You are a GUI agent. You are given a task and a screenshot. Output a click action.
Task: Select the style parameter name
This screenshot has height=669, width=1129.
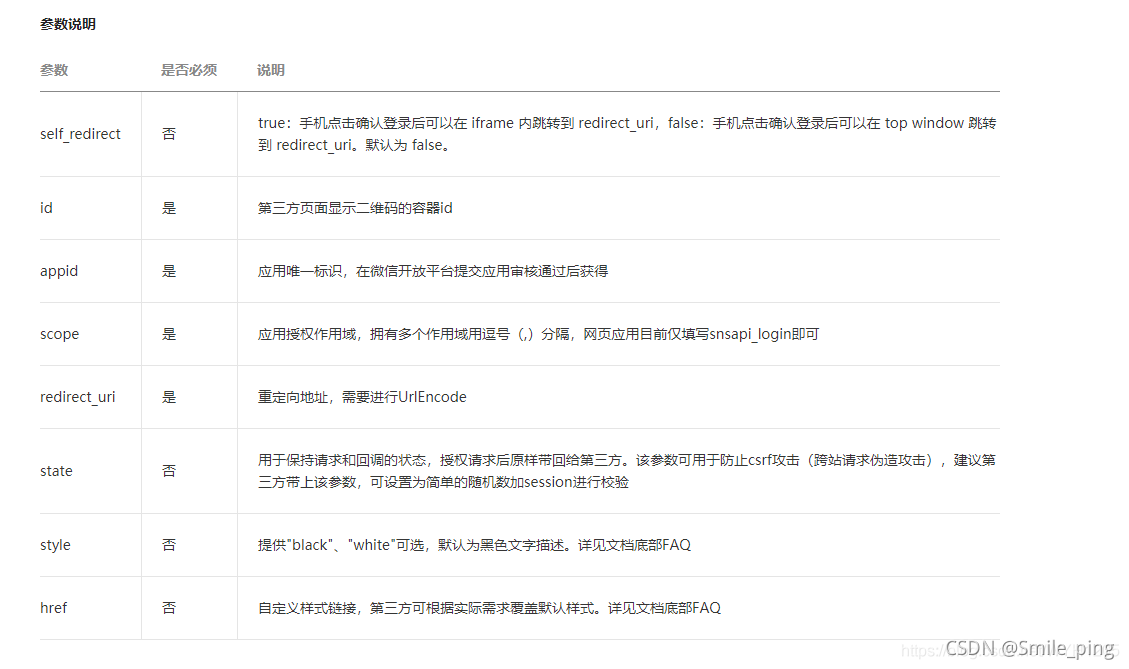pyautogui.click(x=55, y=545)
